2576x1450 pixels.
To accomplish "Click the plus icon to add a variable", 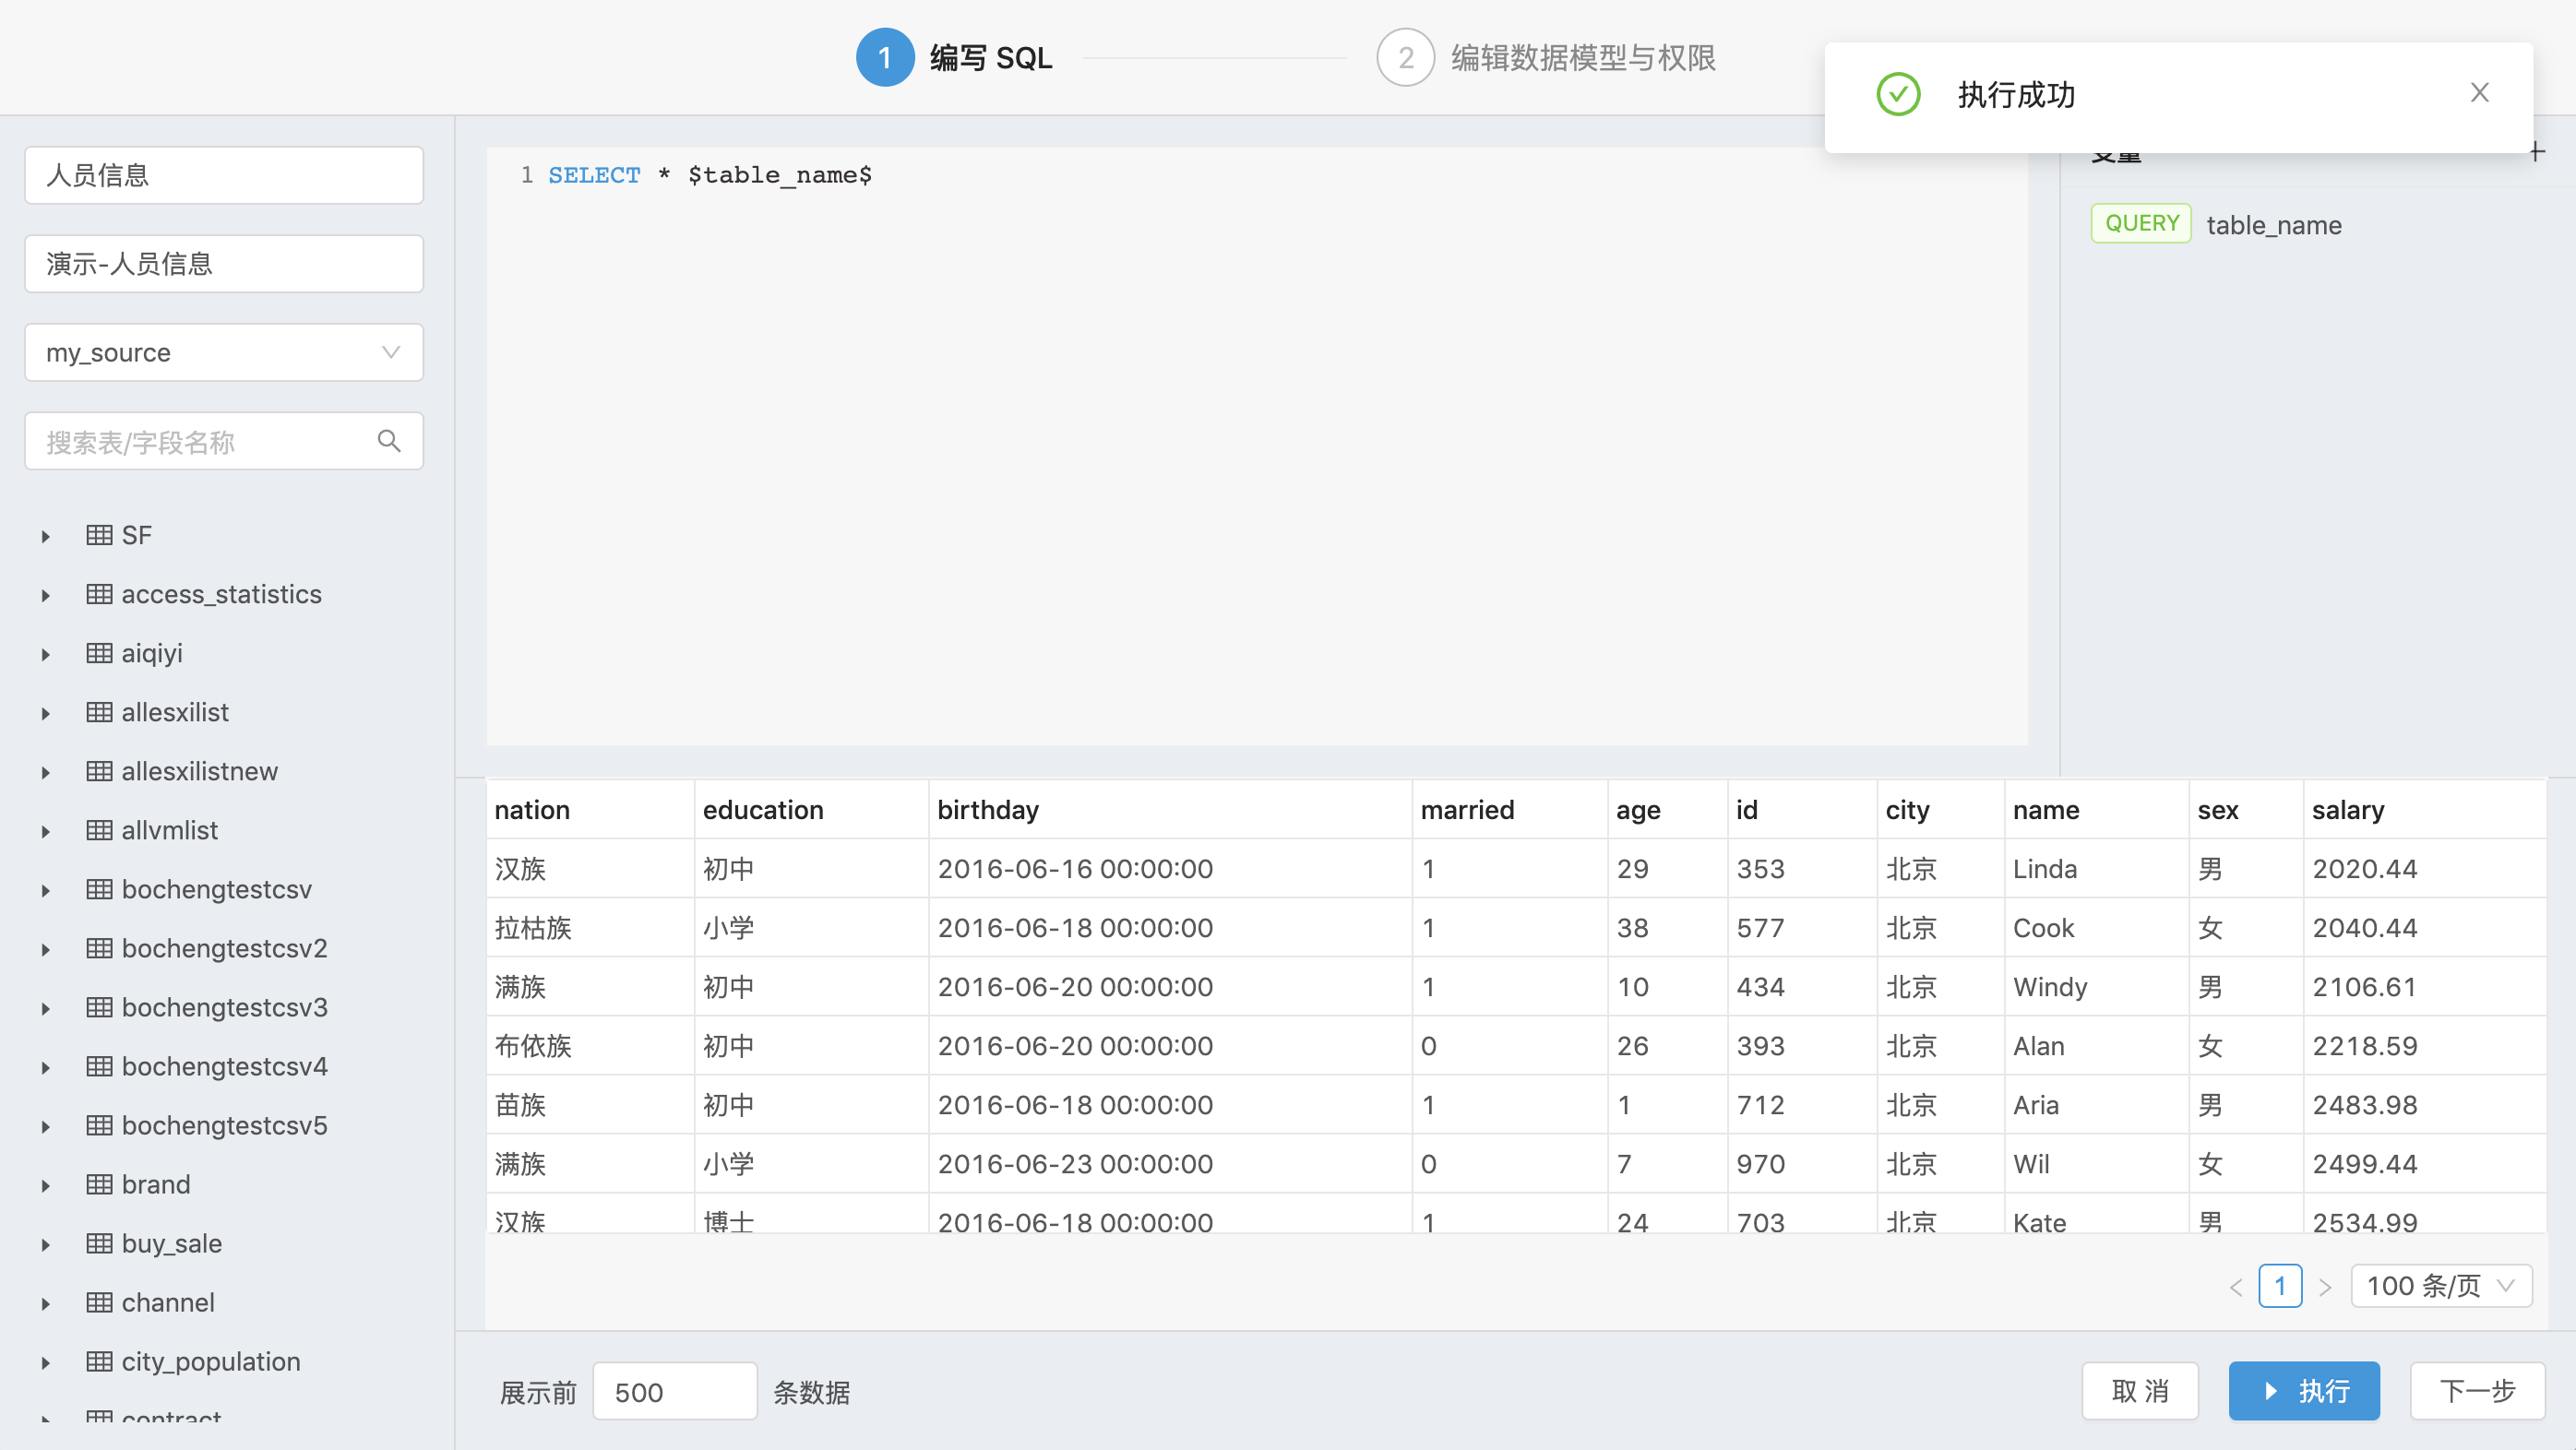I will point(2536,153).
